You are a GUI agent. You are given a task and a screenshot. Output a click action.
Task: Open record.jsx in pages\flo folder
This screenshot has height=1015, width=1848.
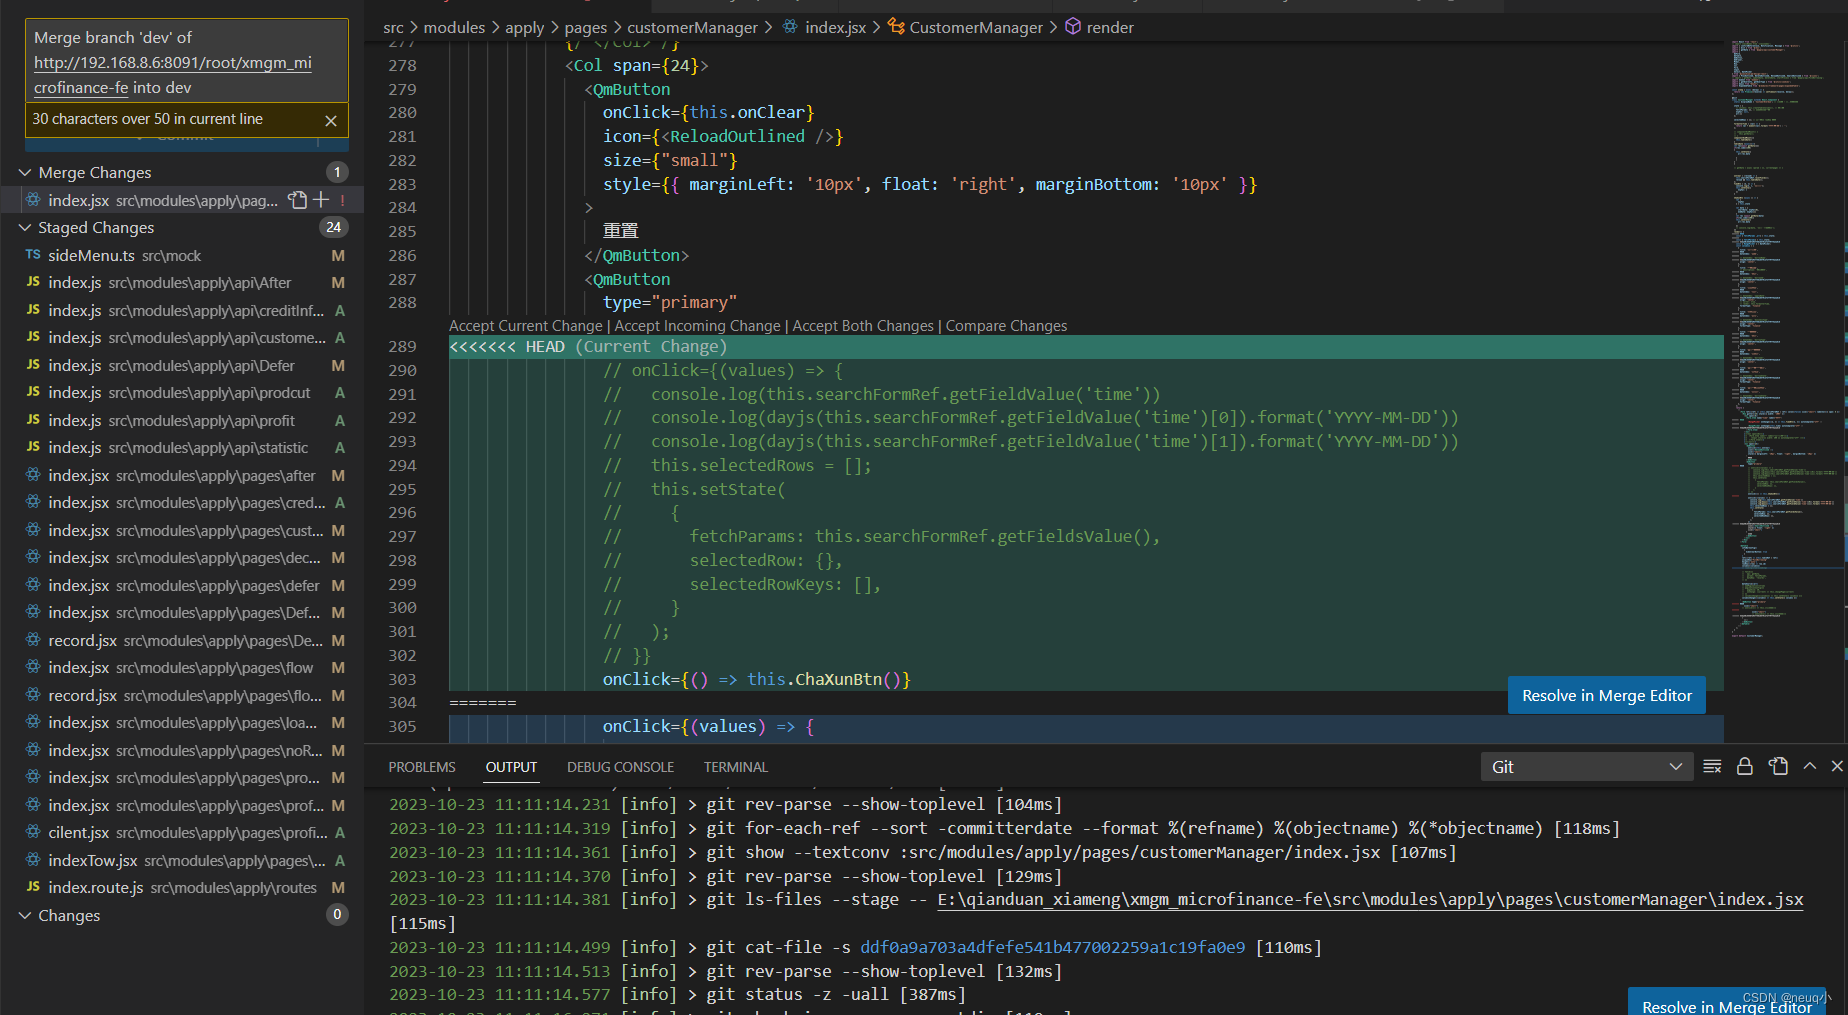click(x=182, y=695)
